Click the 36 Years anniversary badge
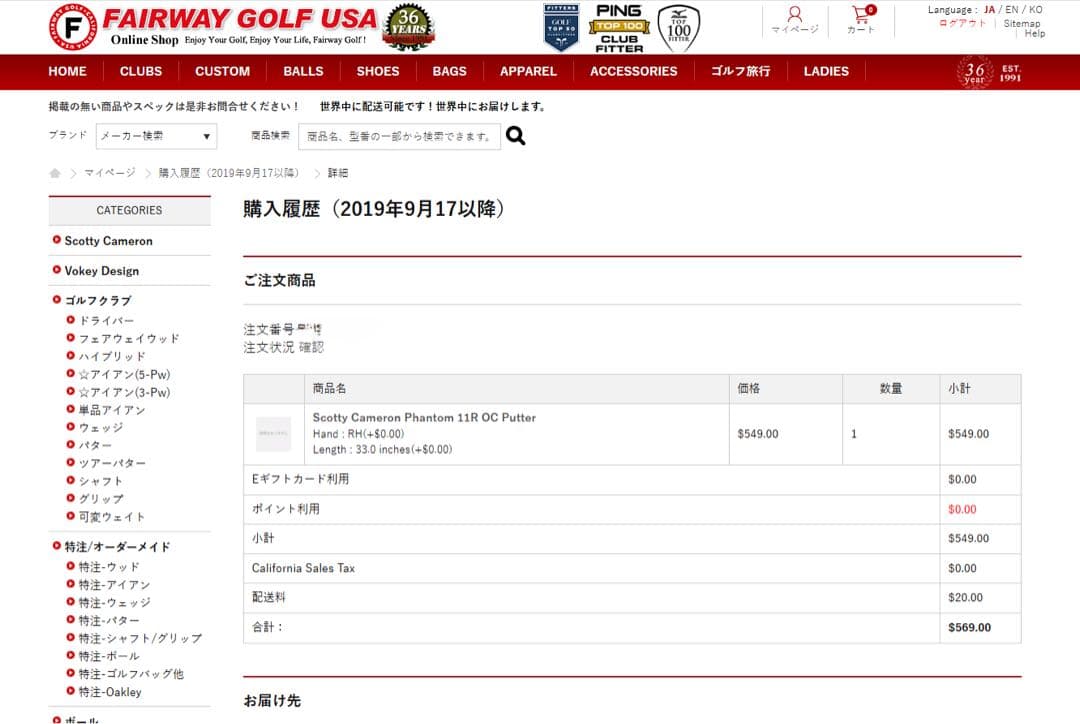1080x724 pixels. click(x=408, y=27)
